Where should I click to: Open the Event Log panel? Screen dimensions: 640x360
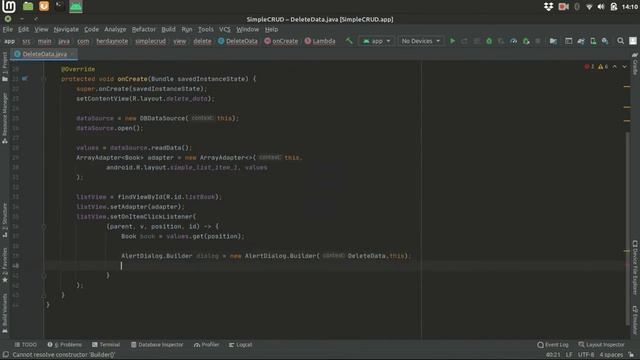tap(553, 345)
